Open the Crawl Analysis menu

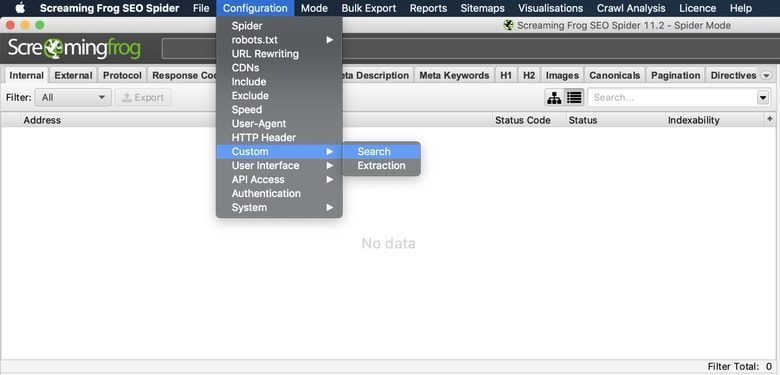click(631, 8)
